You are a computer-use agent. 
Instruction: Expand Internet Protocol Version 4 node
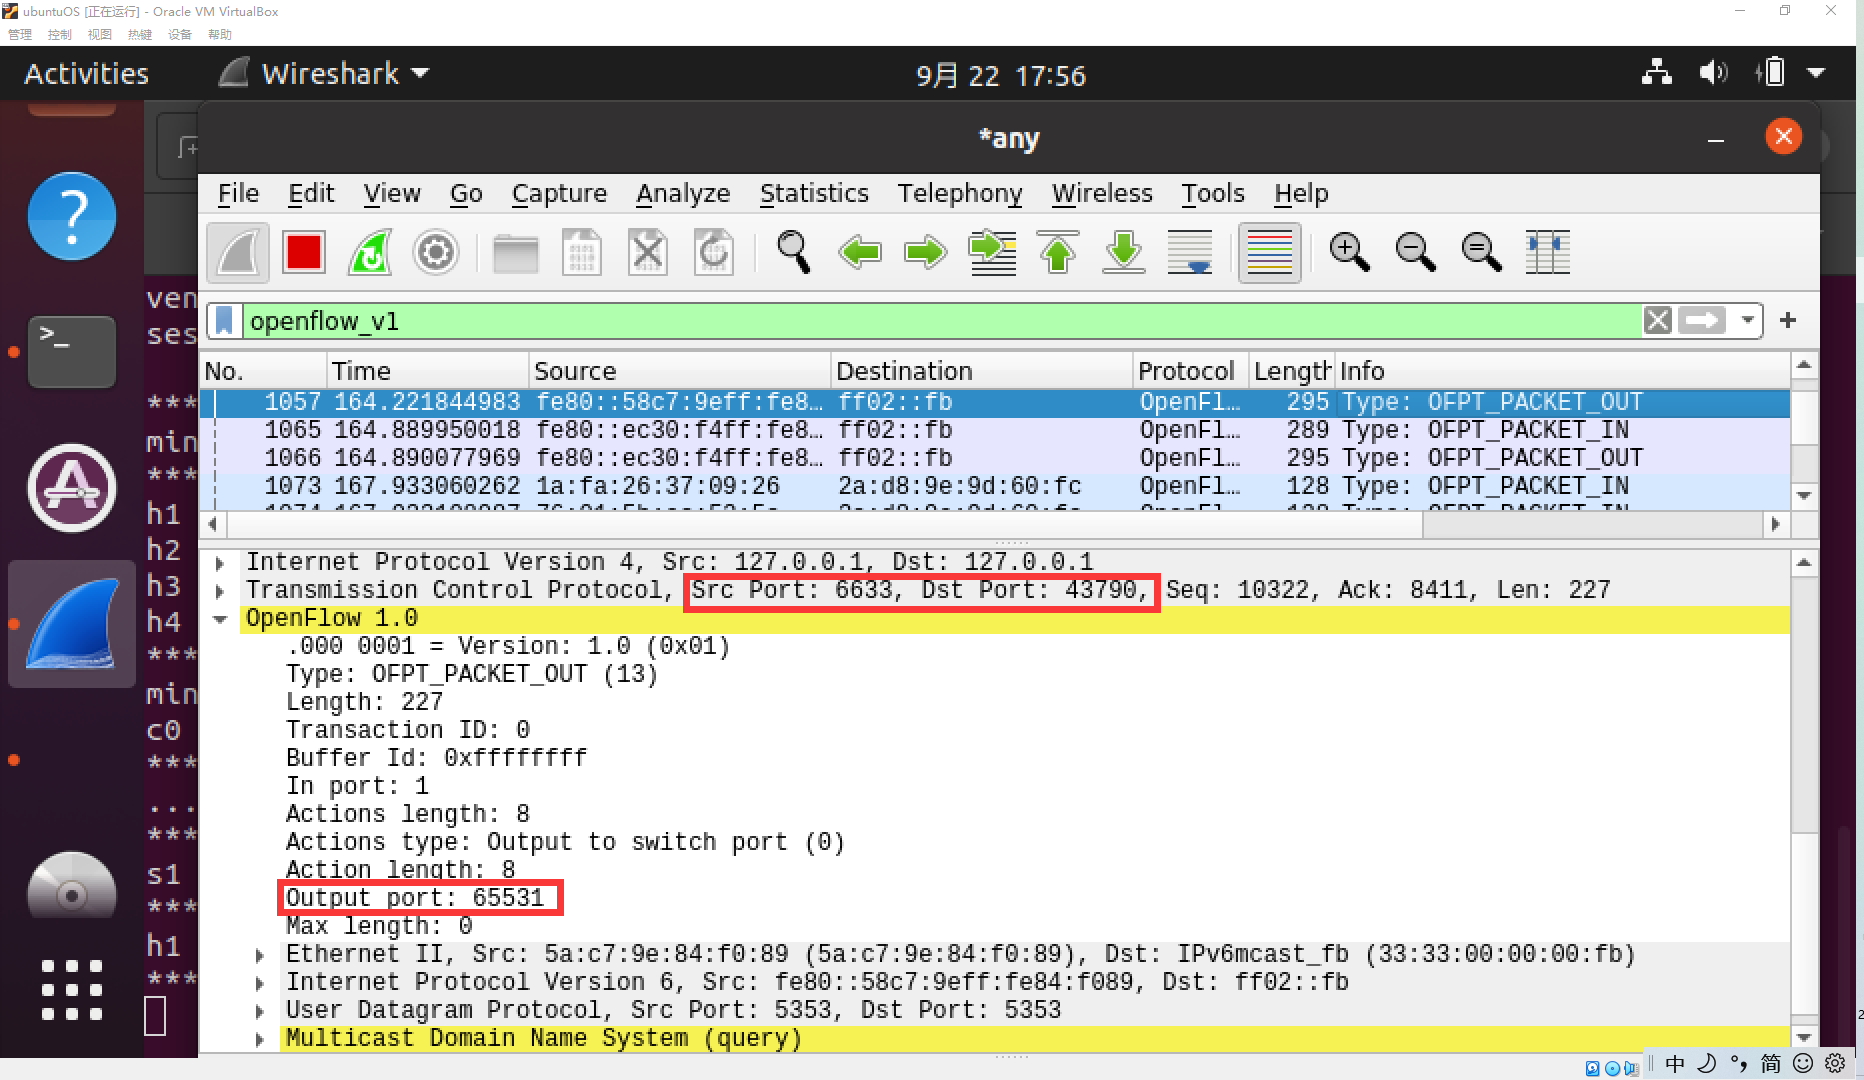[x=220, y=563]
